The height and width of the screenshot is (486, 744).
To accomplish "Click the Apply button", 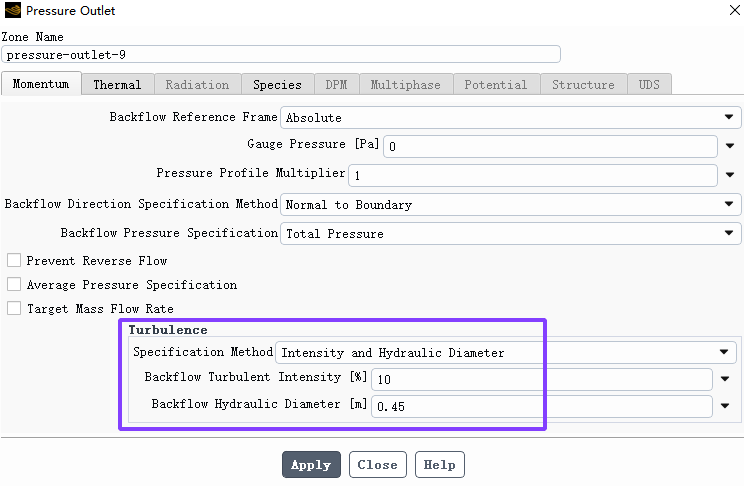I will tap(311, 465).
